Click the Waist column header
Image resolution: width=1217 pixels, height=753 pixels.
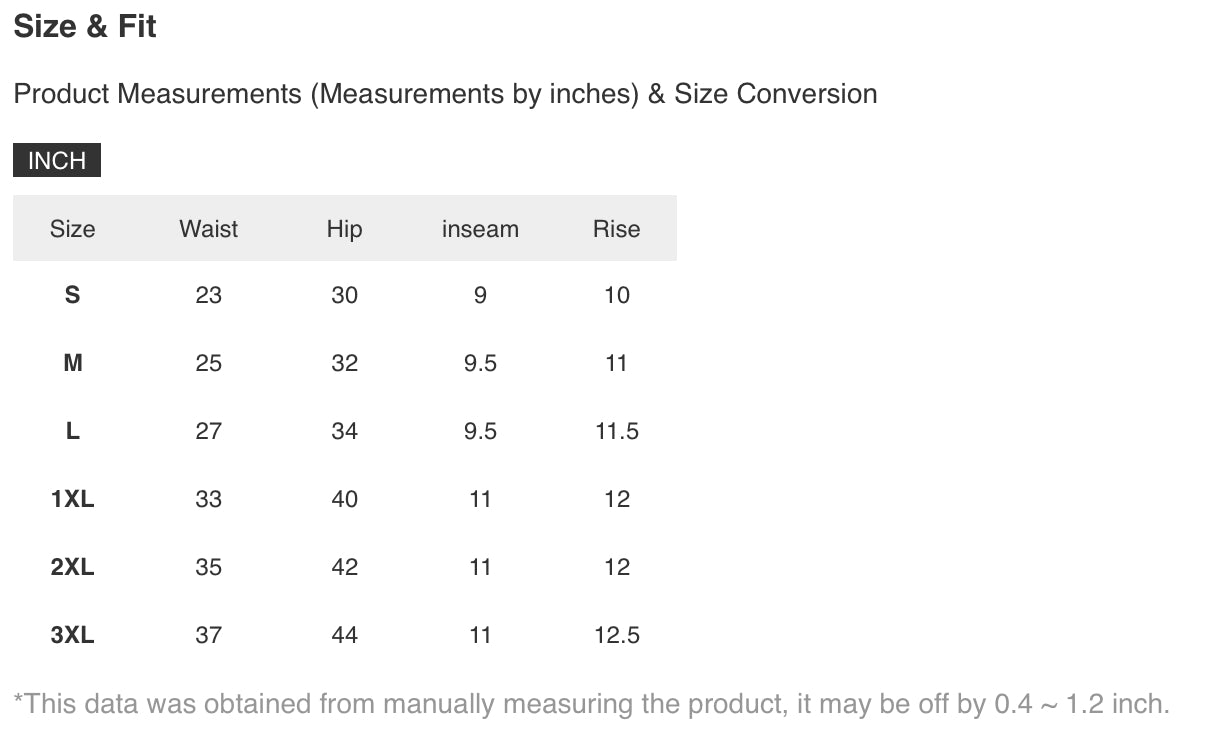click(208, 229)
